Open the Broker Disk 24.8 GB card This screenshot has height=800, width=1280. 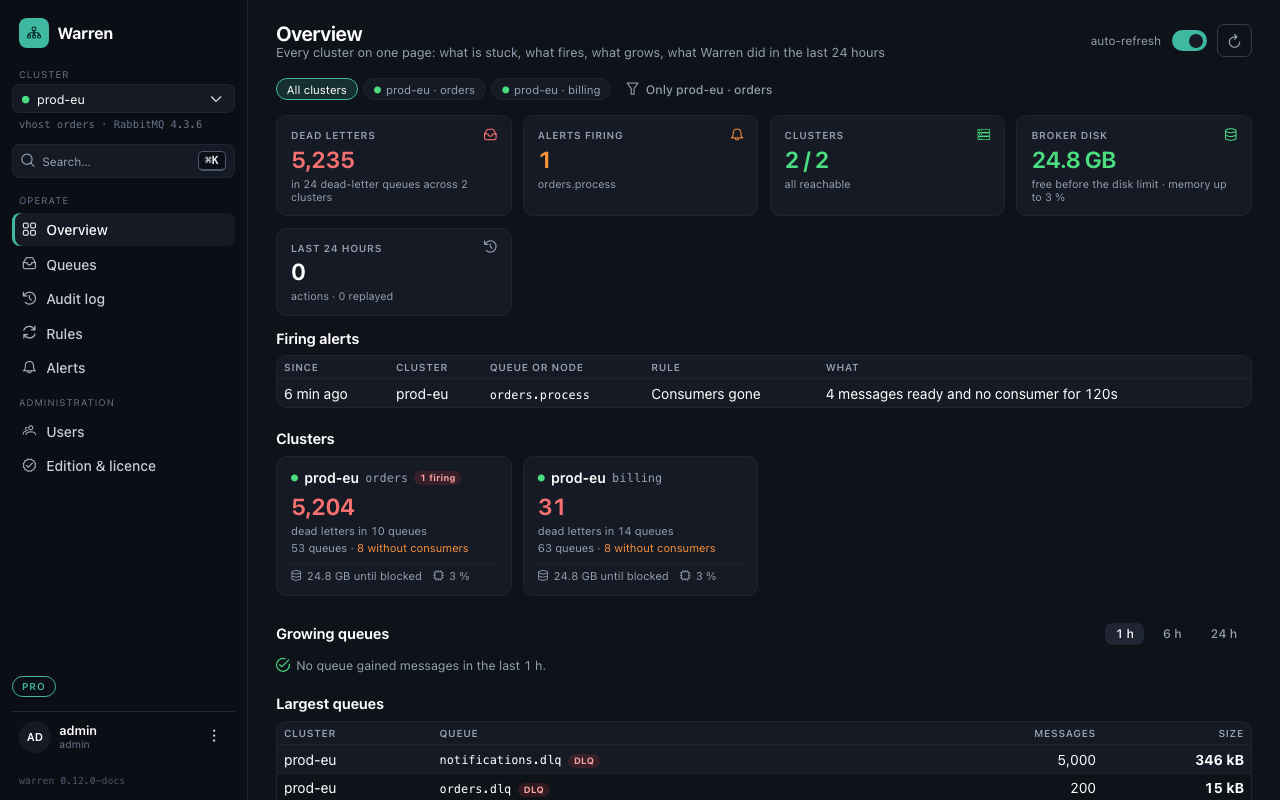1134,165
